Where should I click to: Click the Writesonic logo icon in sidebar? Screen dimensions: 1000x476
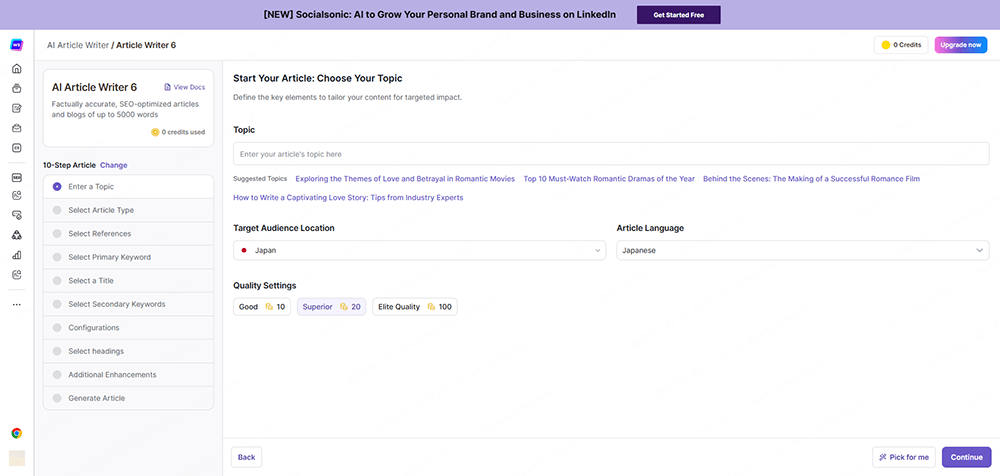point(17,45)
